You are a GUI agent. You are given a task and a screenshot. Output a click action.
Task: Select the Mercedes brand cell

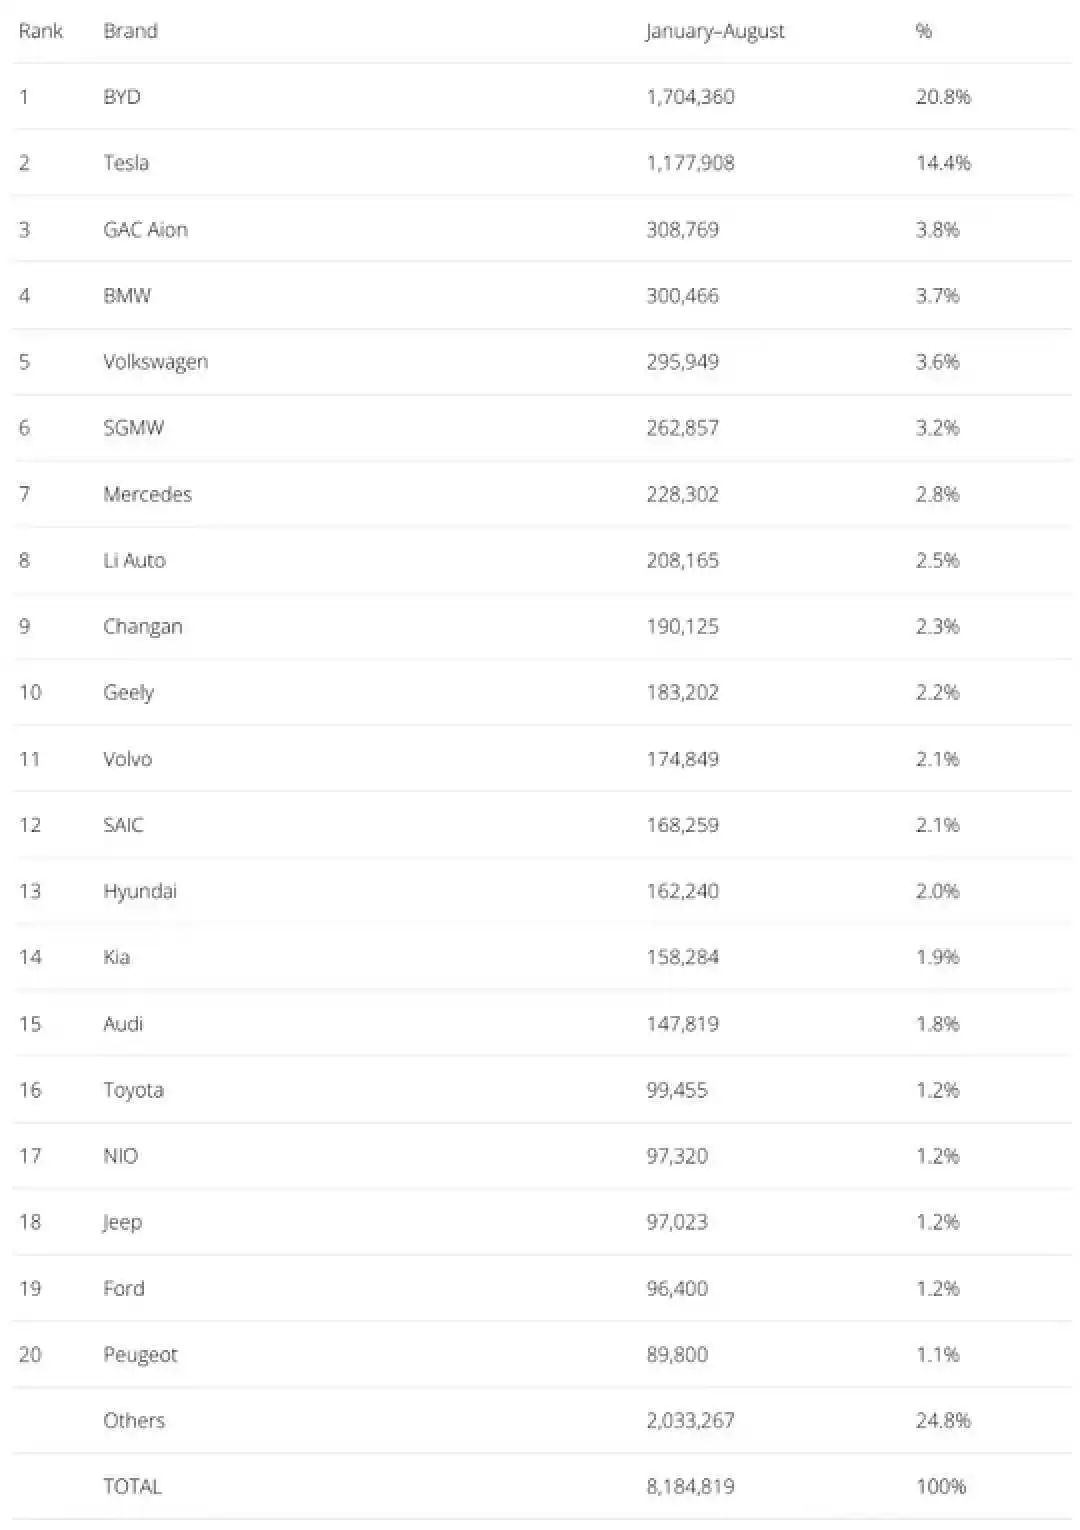click(148, 494)
